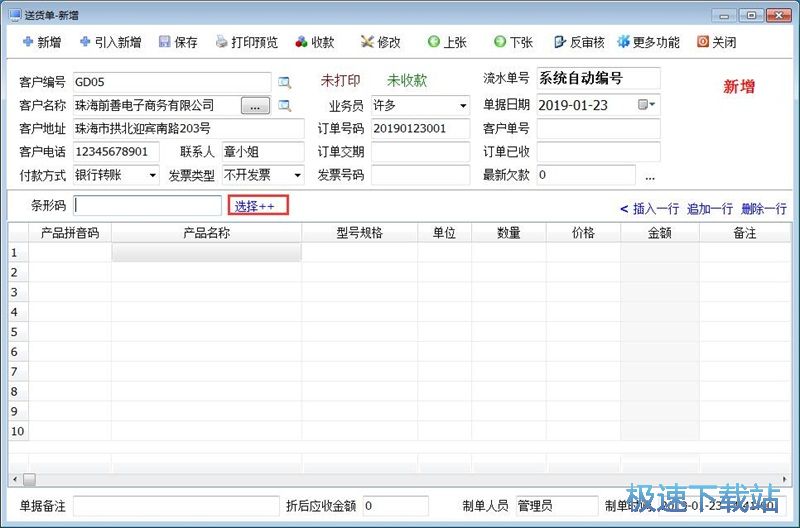The width and height of the screenshot is (800, 528).
Task: Click the empty 订单已收 field
Action: click(x=598, y=152)
